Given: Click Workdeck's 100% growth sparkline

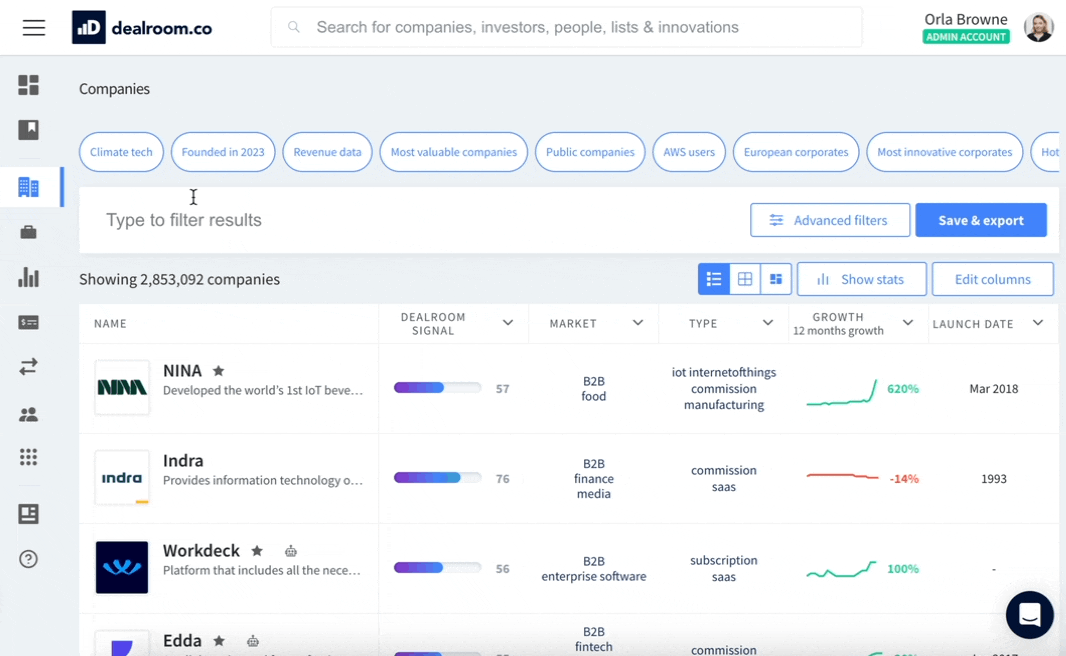Looking at the screenshot, I should (x=842, y=570).
